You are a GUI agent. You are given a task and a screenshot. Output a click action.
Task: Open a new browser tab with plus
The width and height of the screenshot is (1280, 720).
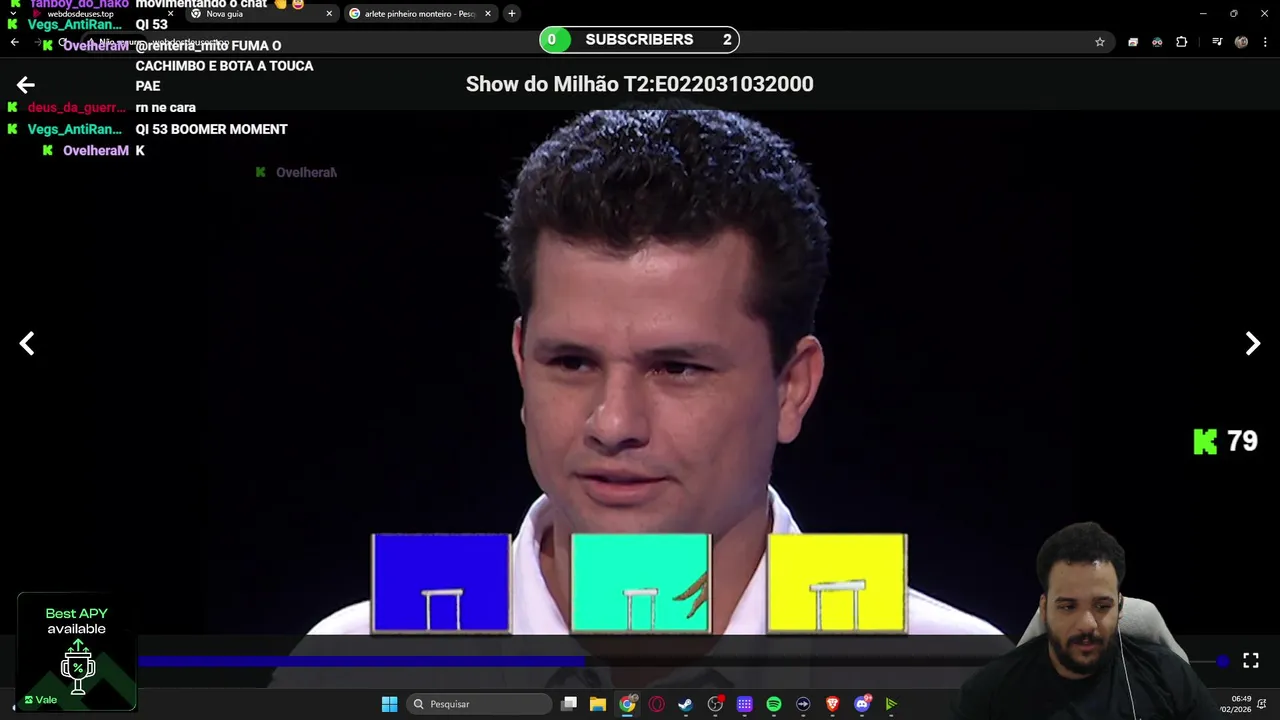(512, 14)
